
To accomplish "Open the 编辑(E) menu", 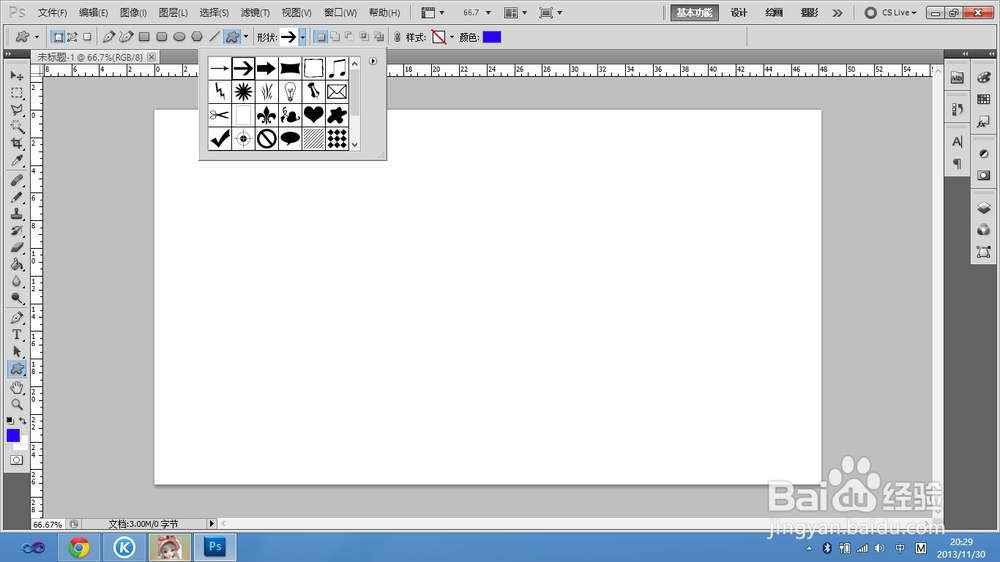I will pyautogui.click(x=94, y=12).
